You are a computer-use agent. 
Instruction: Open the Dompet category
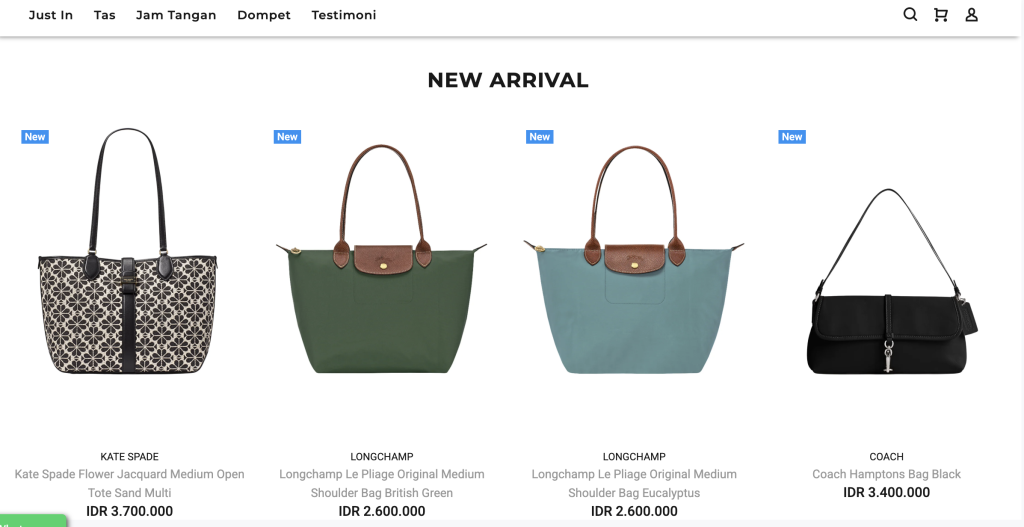point(264,15)
